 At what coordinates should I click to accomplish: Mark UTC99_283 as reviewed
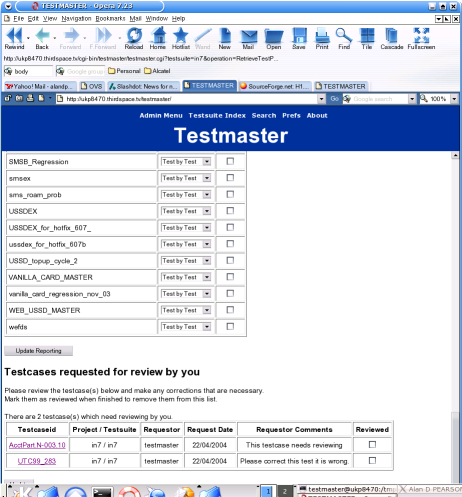pyautogui.click(x=372, y=460)
